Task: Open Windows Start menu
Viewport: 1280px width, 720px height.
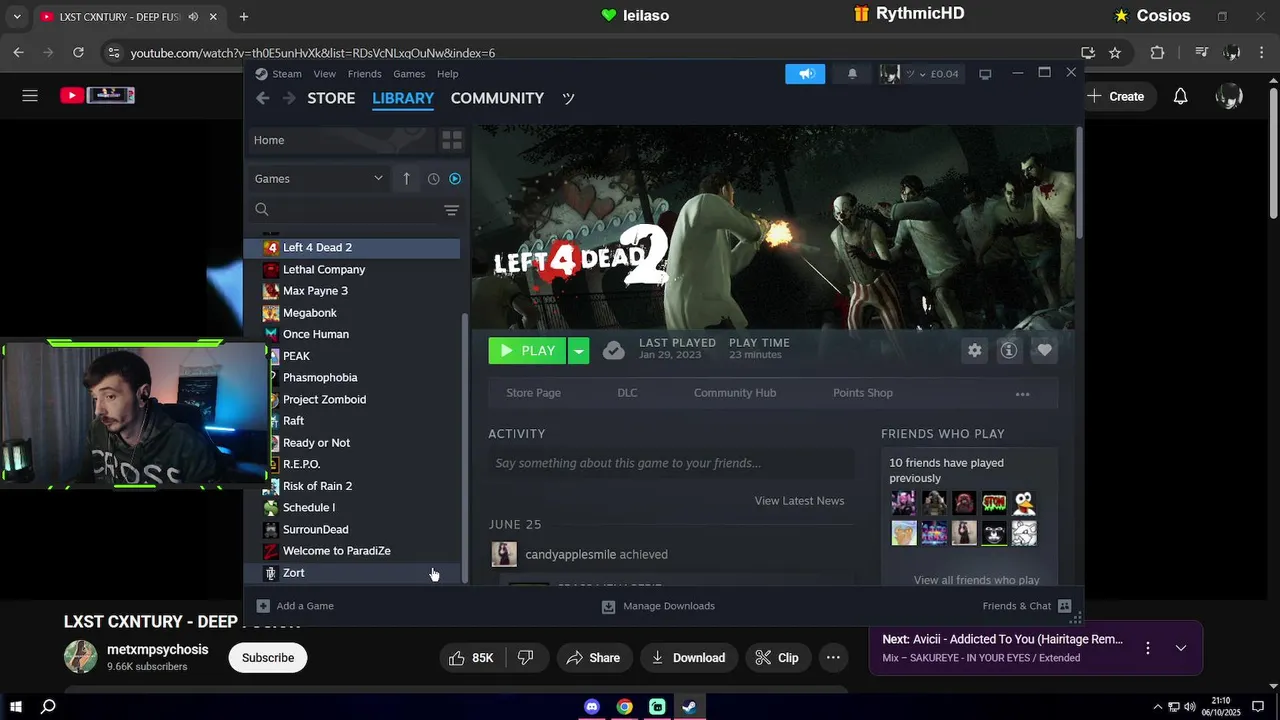Action: 16,707
